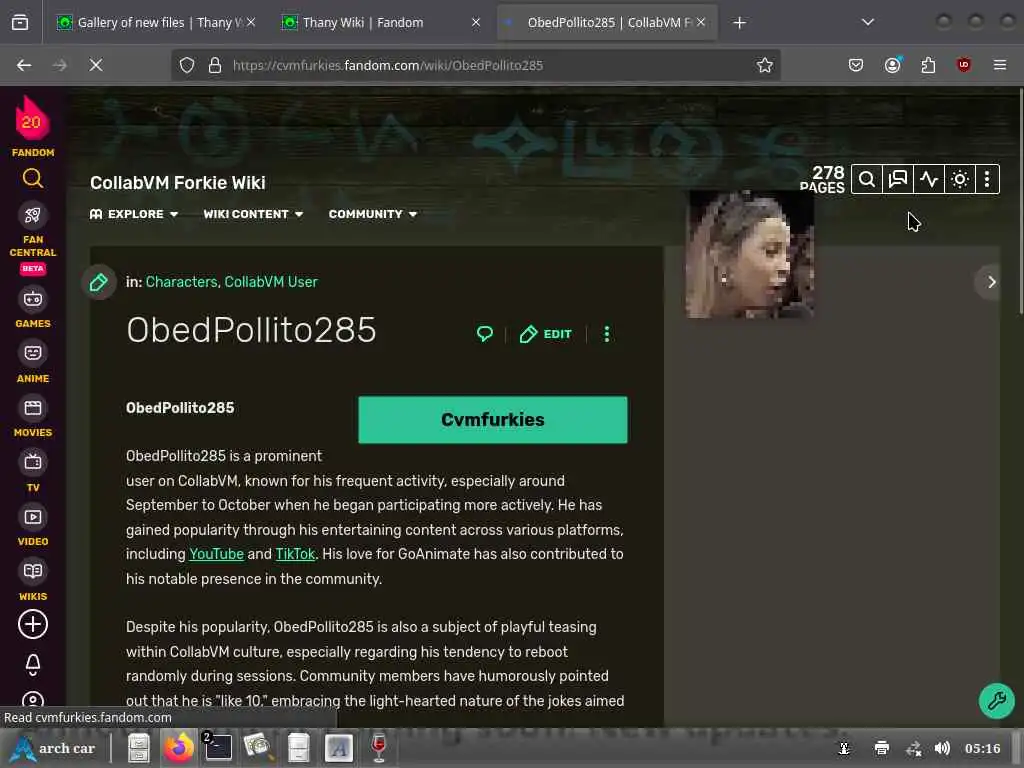
Task: Open the Fandom sidebar search icon
Action: (x=33, y=178)
